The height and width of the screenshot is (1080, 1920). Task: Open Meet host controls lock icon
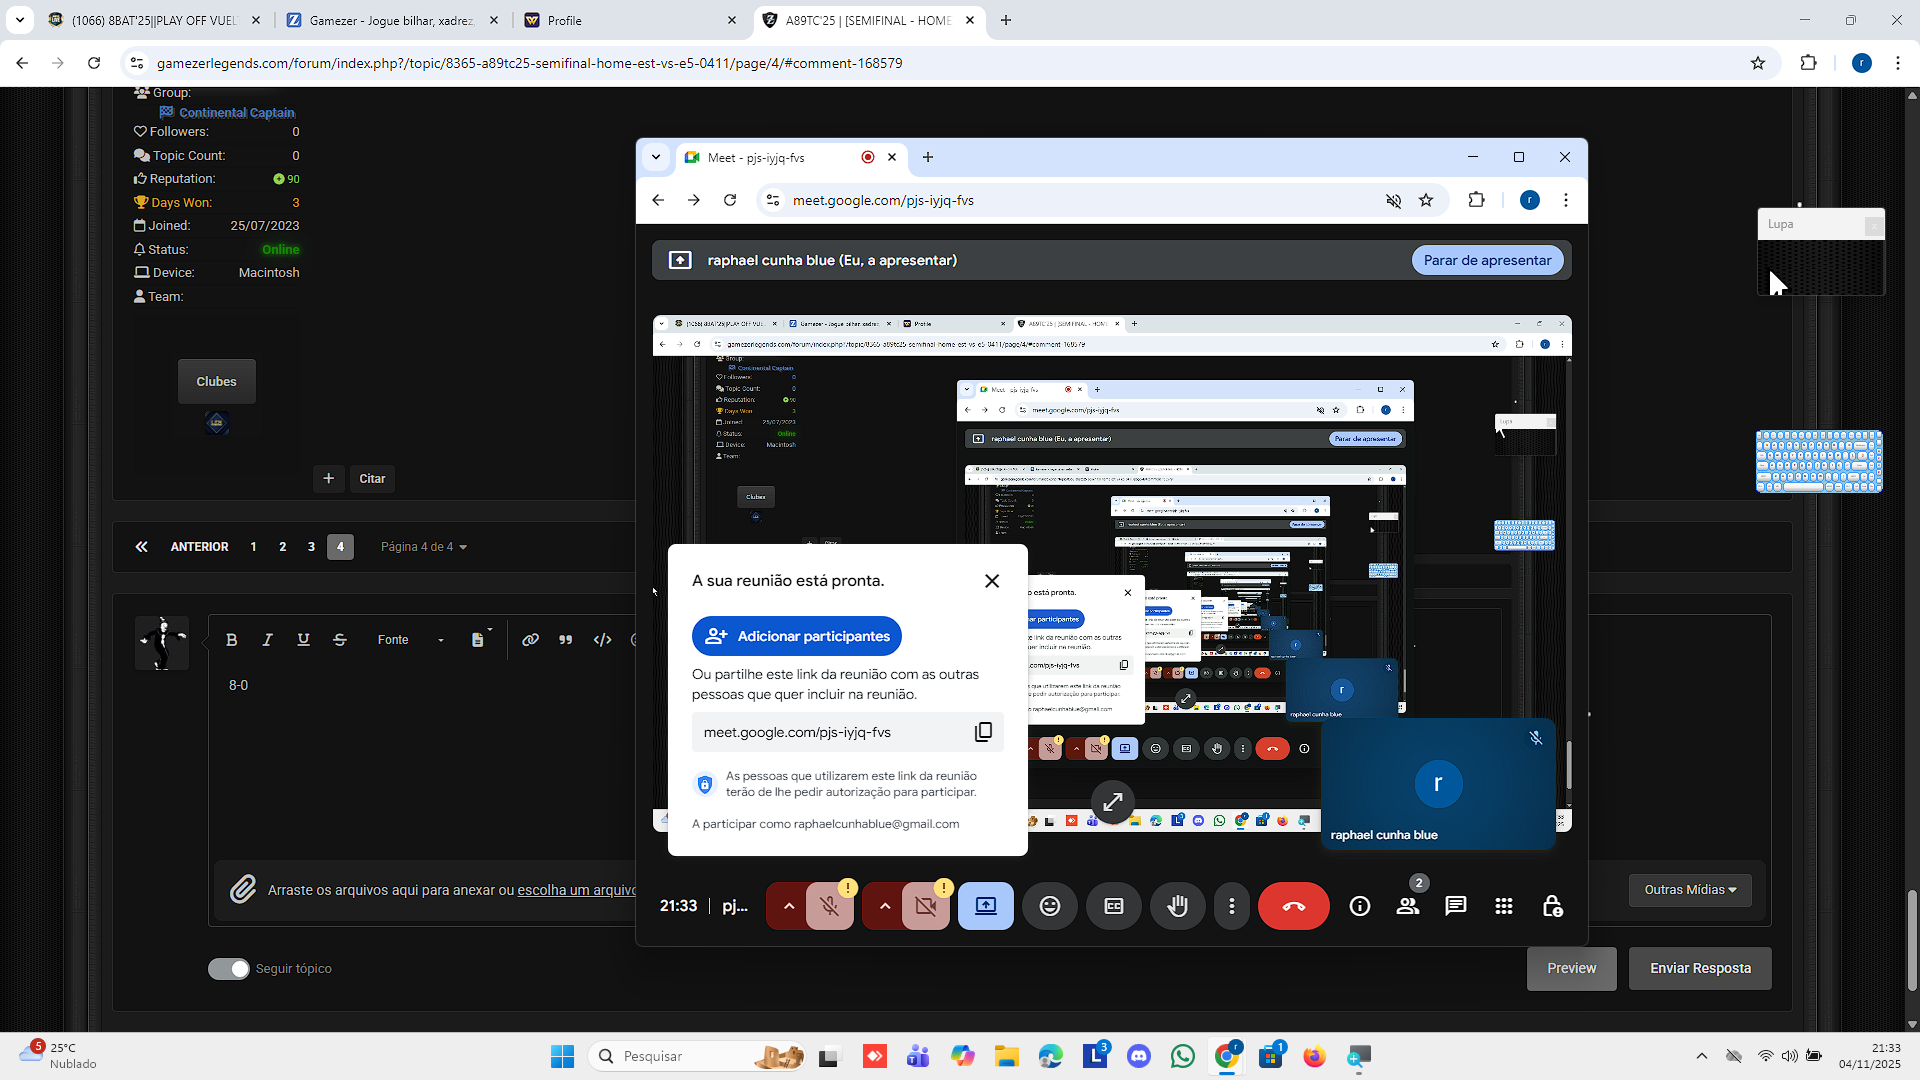coord(1551,906)
